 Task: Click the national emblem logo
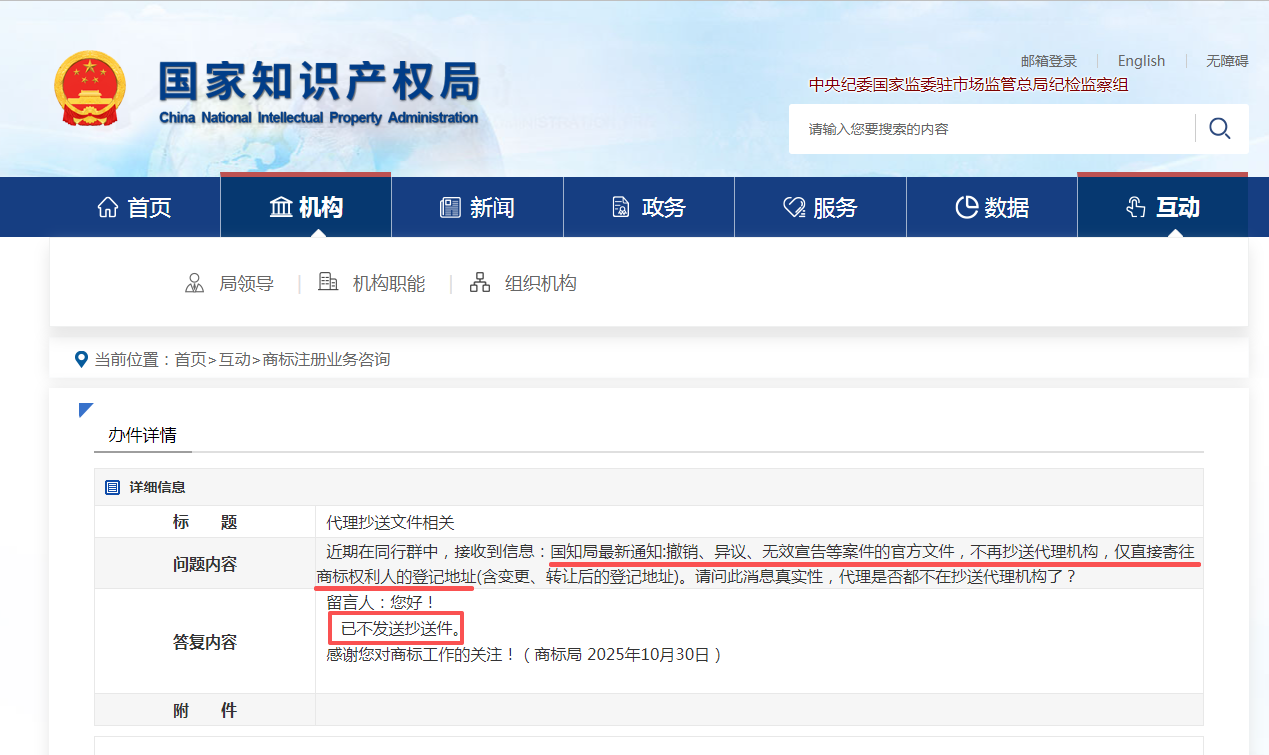[x=90, y=90]
